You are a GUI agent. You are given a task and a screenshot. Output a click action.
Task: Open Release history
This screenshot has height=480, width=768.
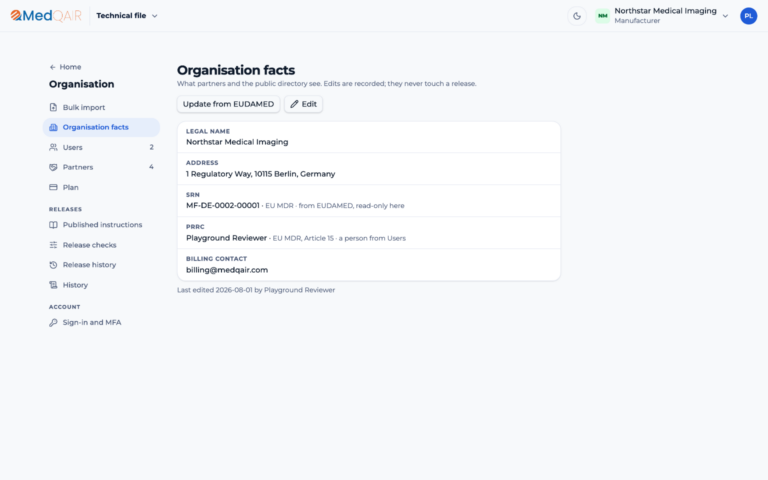101,265
